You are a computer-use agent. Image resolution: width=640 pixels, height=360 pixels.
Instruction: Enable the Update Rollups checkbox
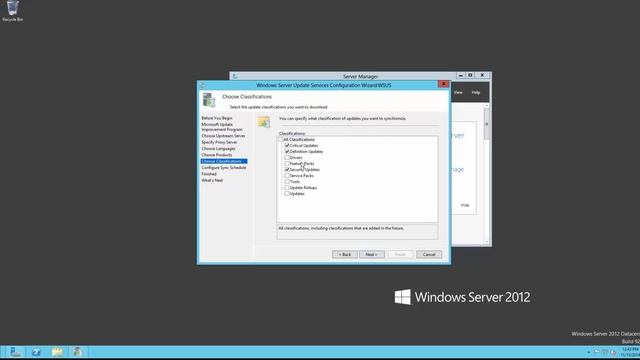287,188
